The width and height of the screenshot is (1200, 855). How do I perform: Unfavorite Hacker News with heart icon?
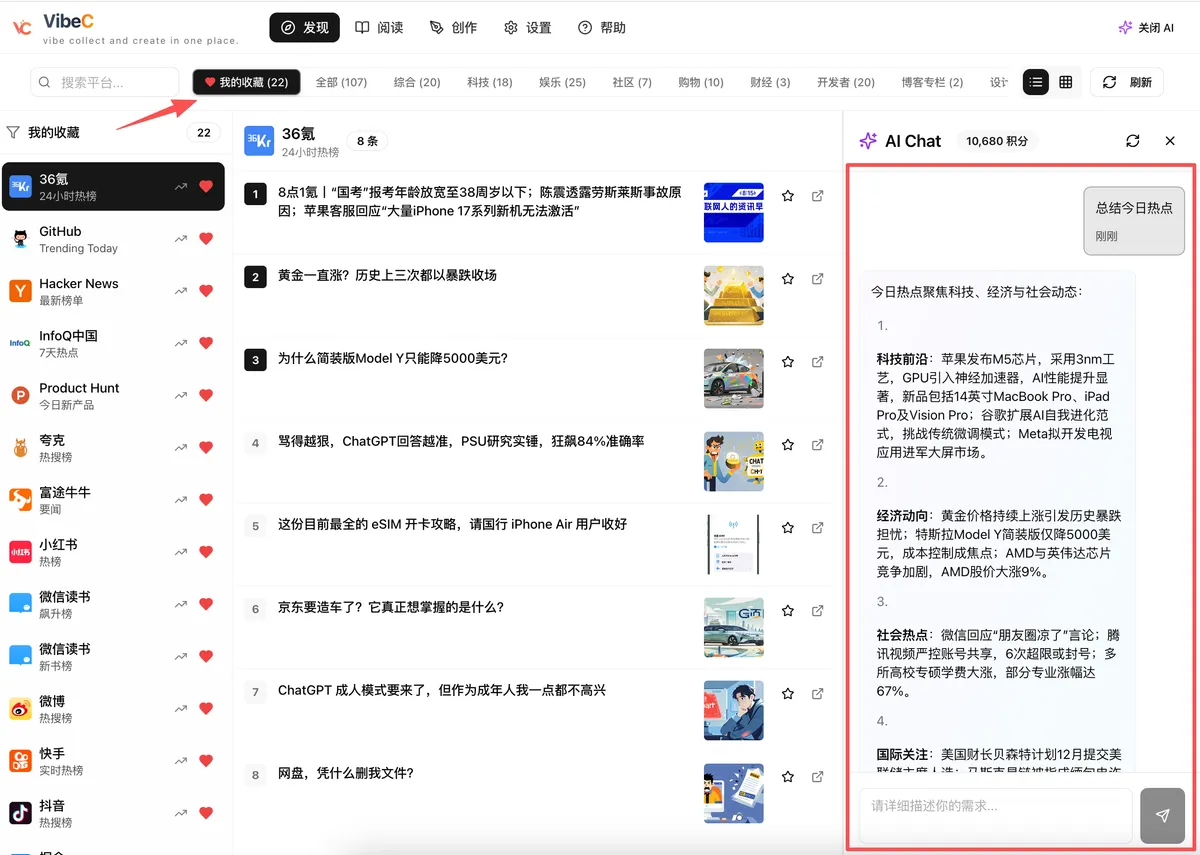[x=206, y=291]
